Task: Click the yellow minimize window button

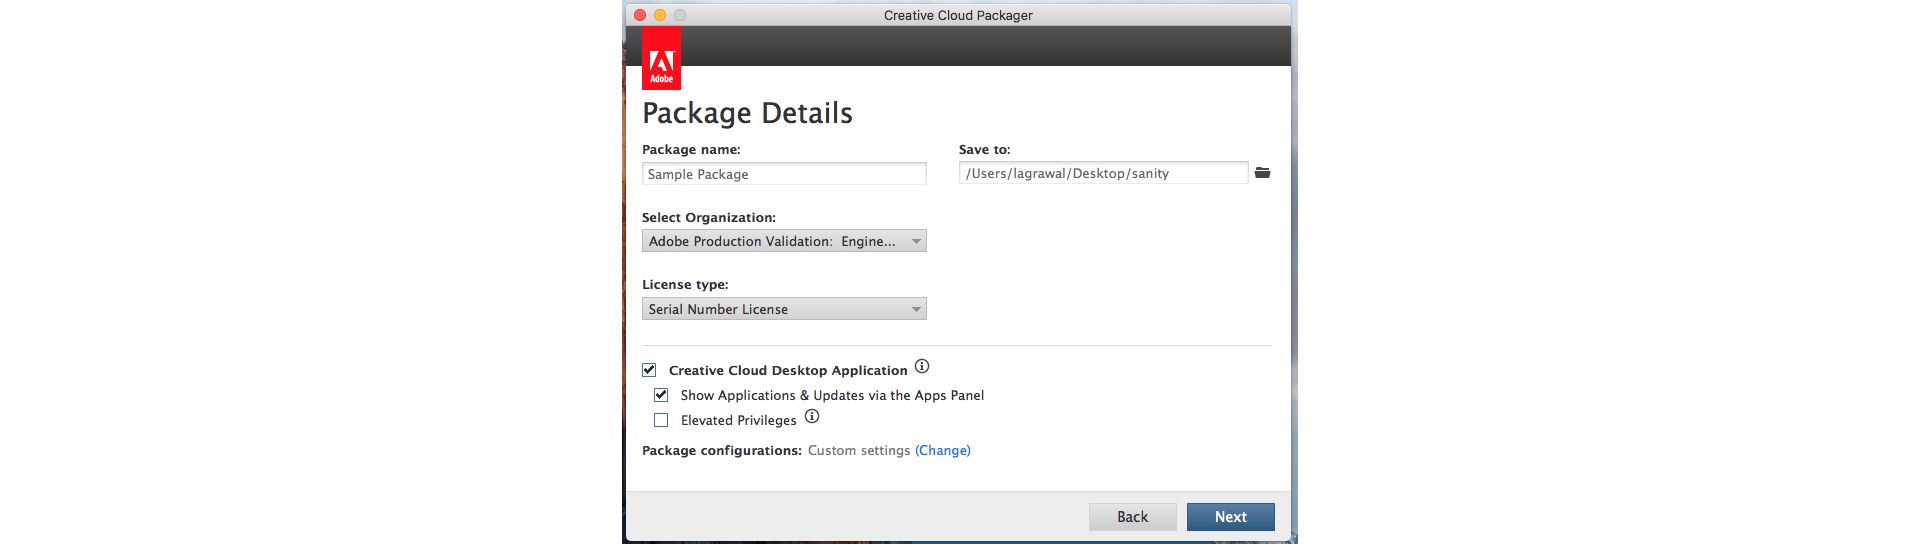Action: (660, 15)
